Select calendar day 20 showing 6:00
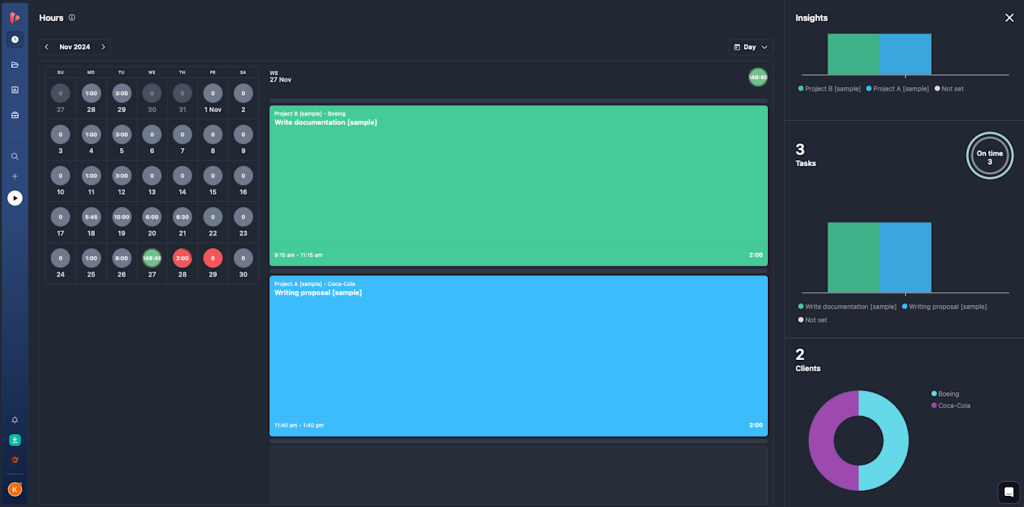Viewport: 1024px width, 507px height. pos(152,223)
